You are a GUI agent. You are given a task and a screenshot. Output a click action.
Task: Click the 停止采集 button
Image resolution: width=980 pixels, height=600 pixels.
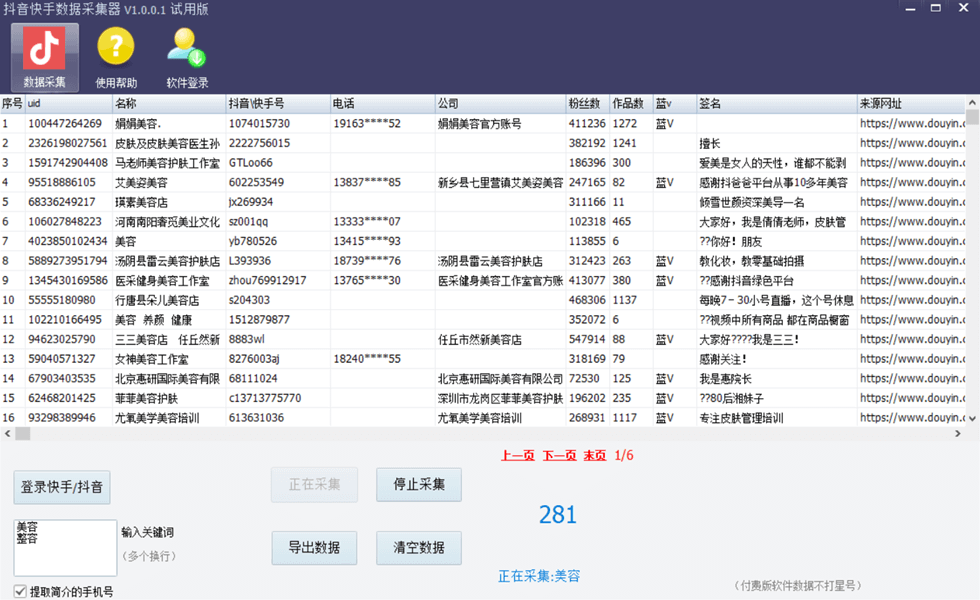(x=419, y=484)
